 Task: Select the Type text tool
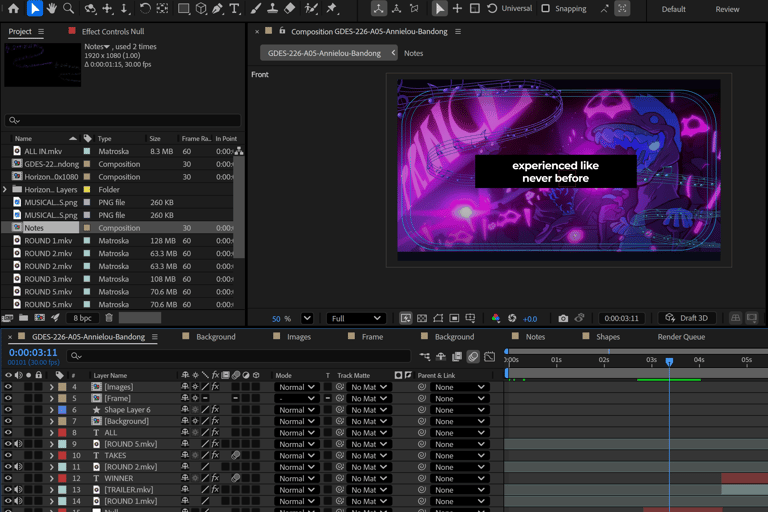tap(235, 8)
